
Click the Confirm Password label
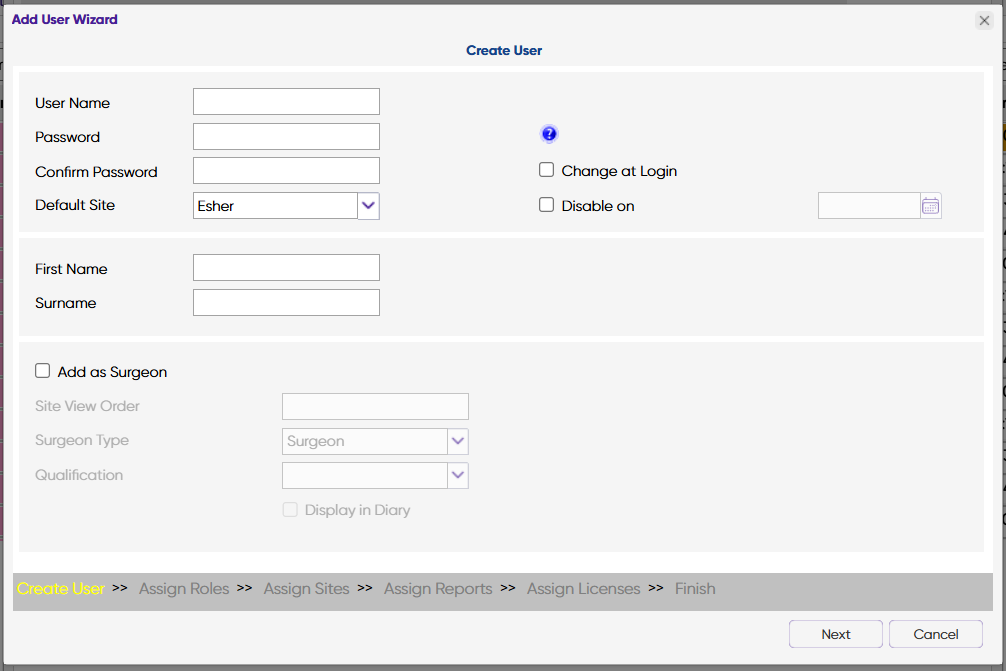click(x=96, y=172)
